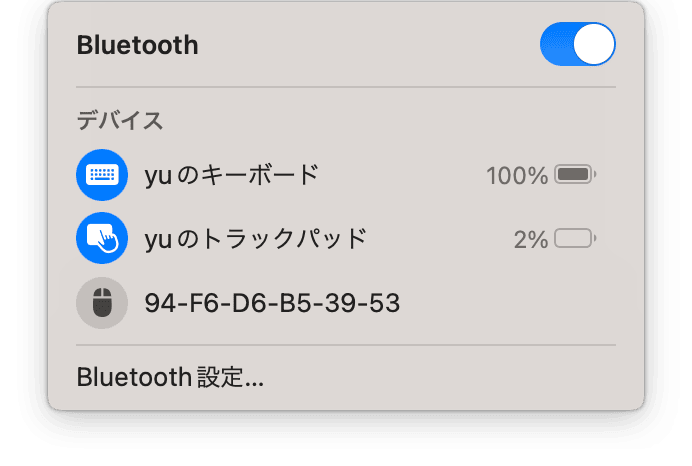The height and width of the screenshot is (466, 692).
Task: Click the white keyboard glyph inside blue circle
Action: point(102,175)
